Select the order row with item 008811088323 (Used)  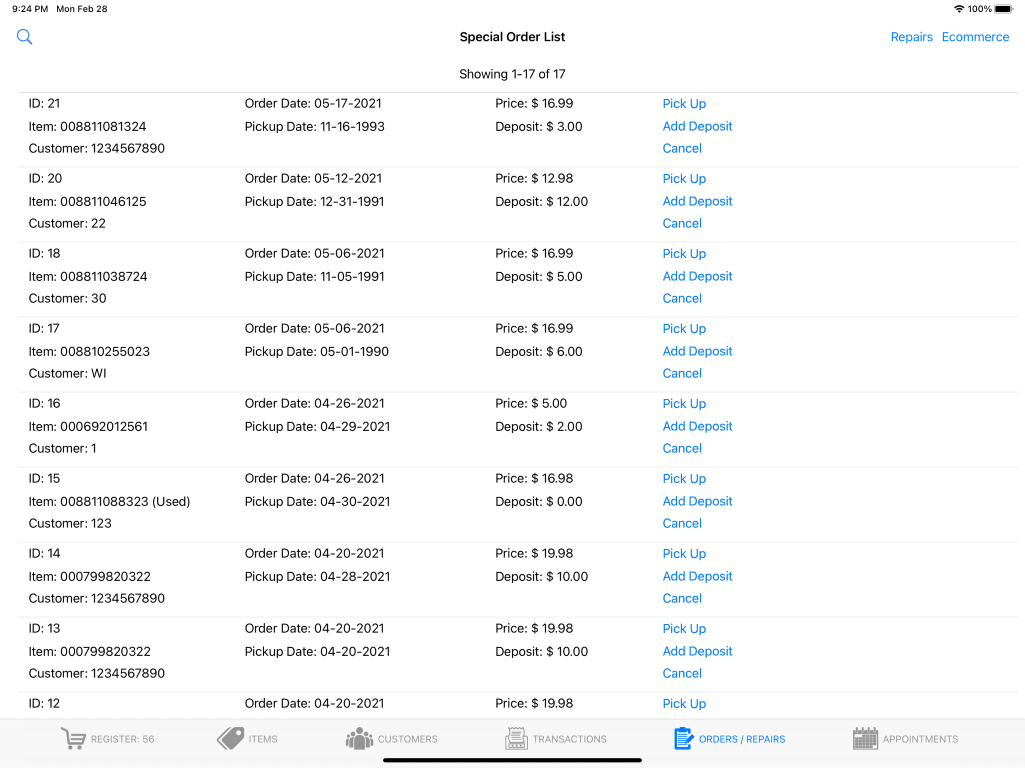110,501
